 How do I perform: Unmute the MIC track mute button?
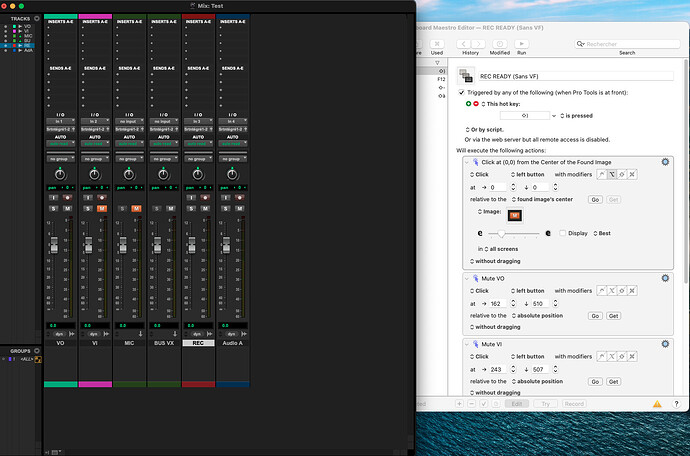[136, 208]
